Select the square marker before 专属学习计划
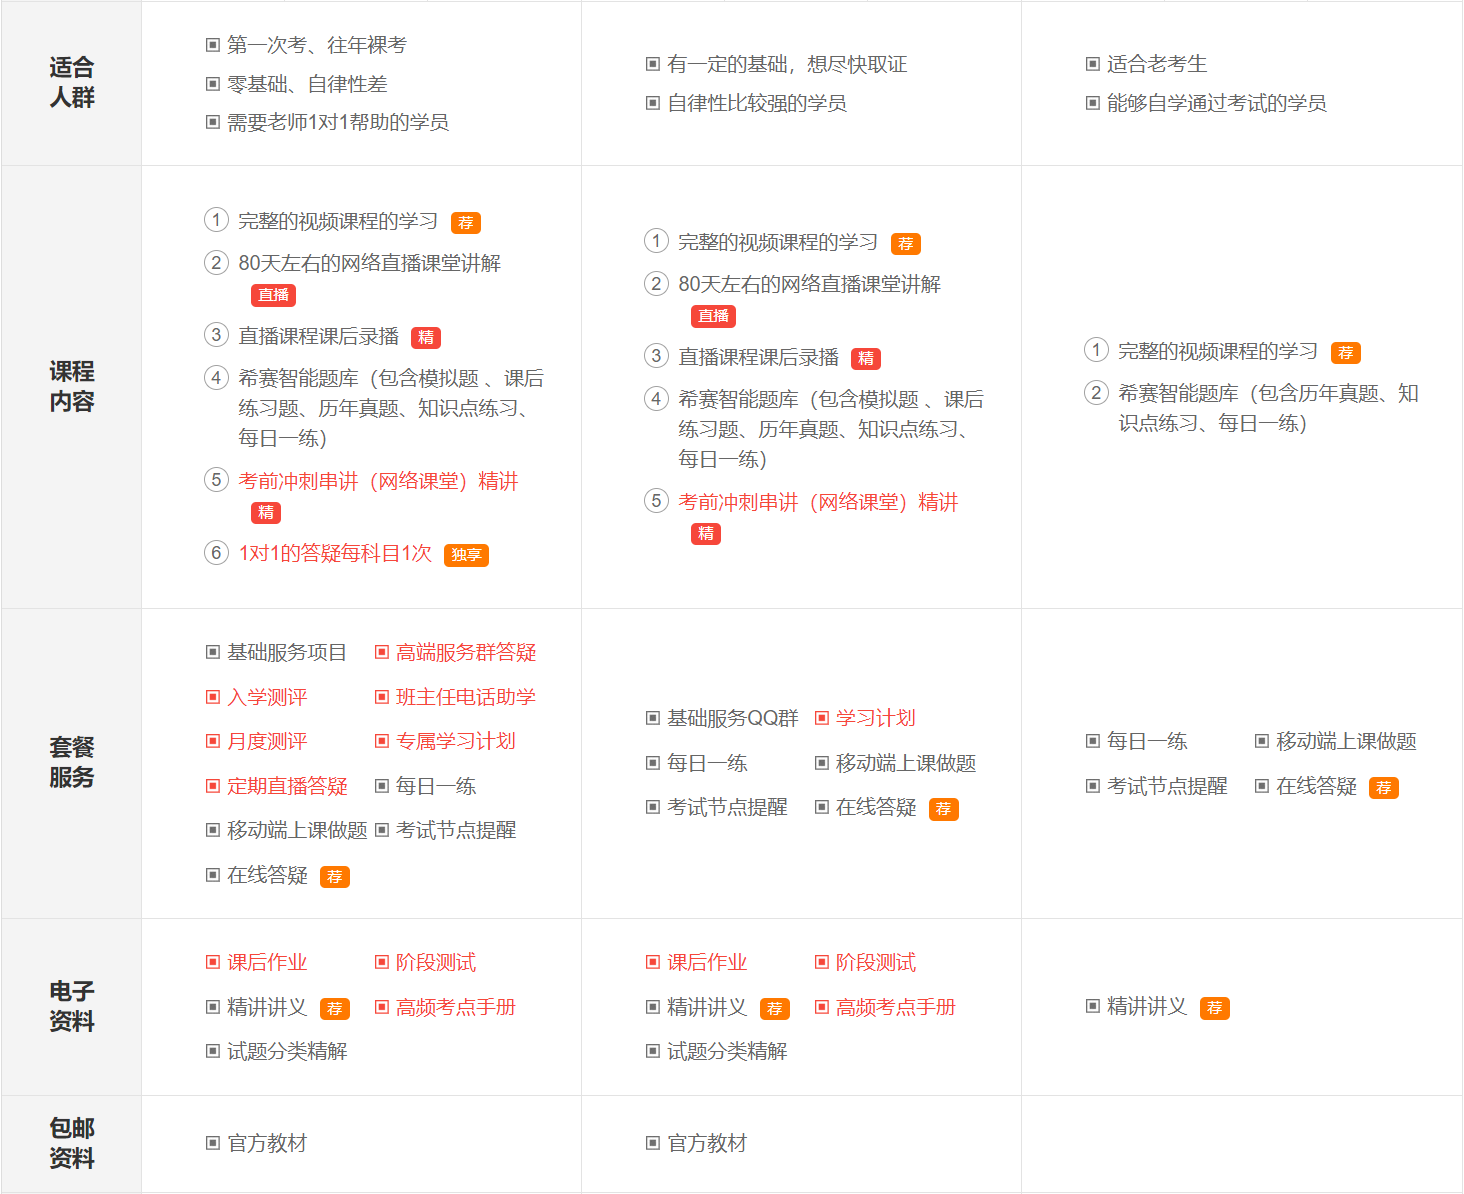This screenshot has height=1194, width=1464. click(x=381, y=741)
